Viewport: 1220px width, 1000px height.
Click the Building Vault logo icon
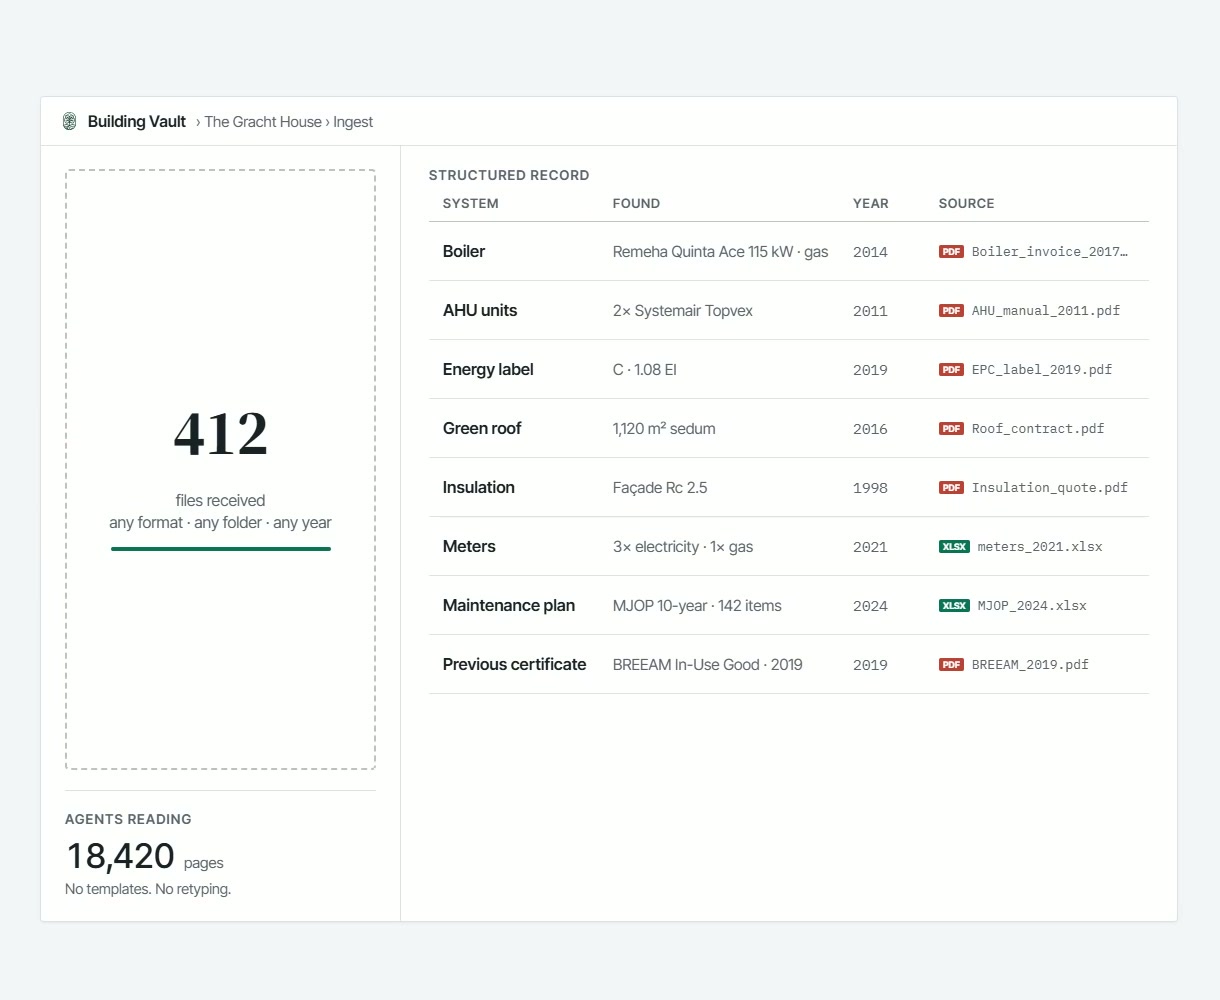pos(69,121)
